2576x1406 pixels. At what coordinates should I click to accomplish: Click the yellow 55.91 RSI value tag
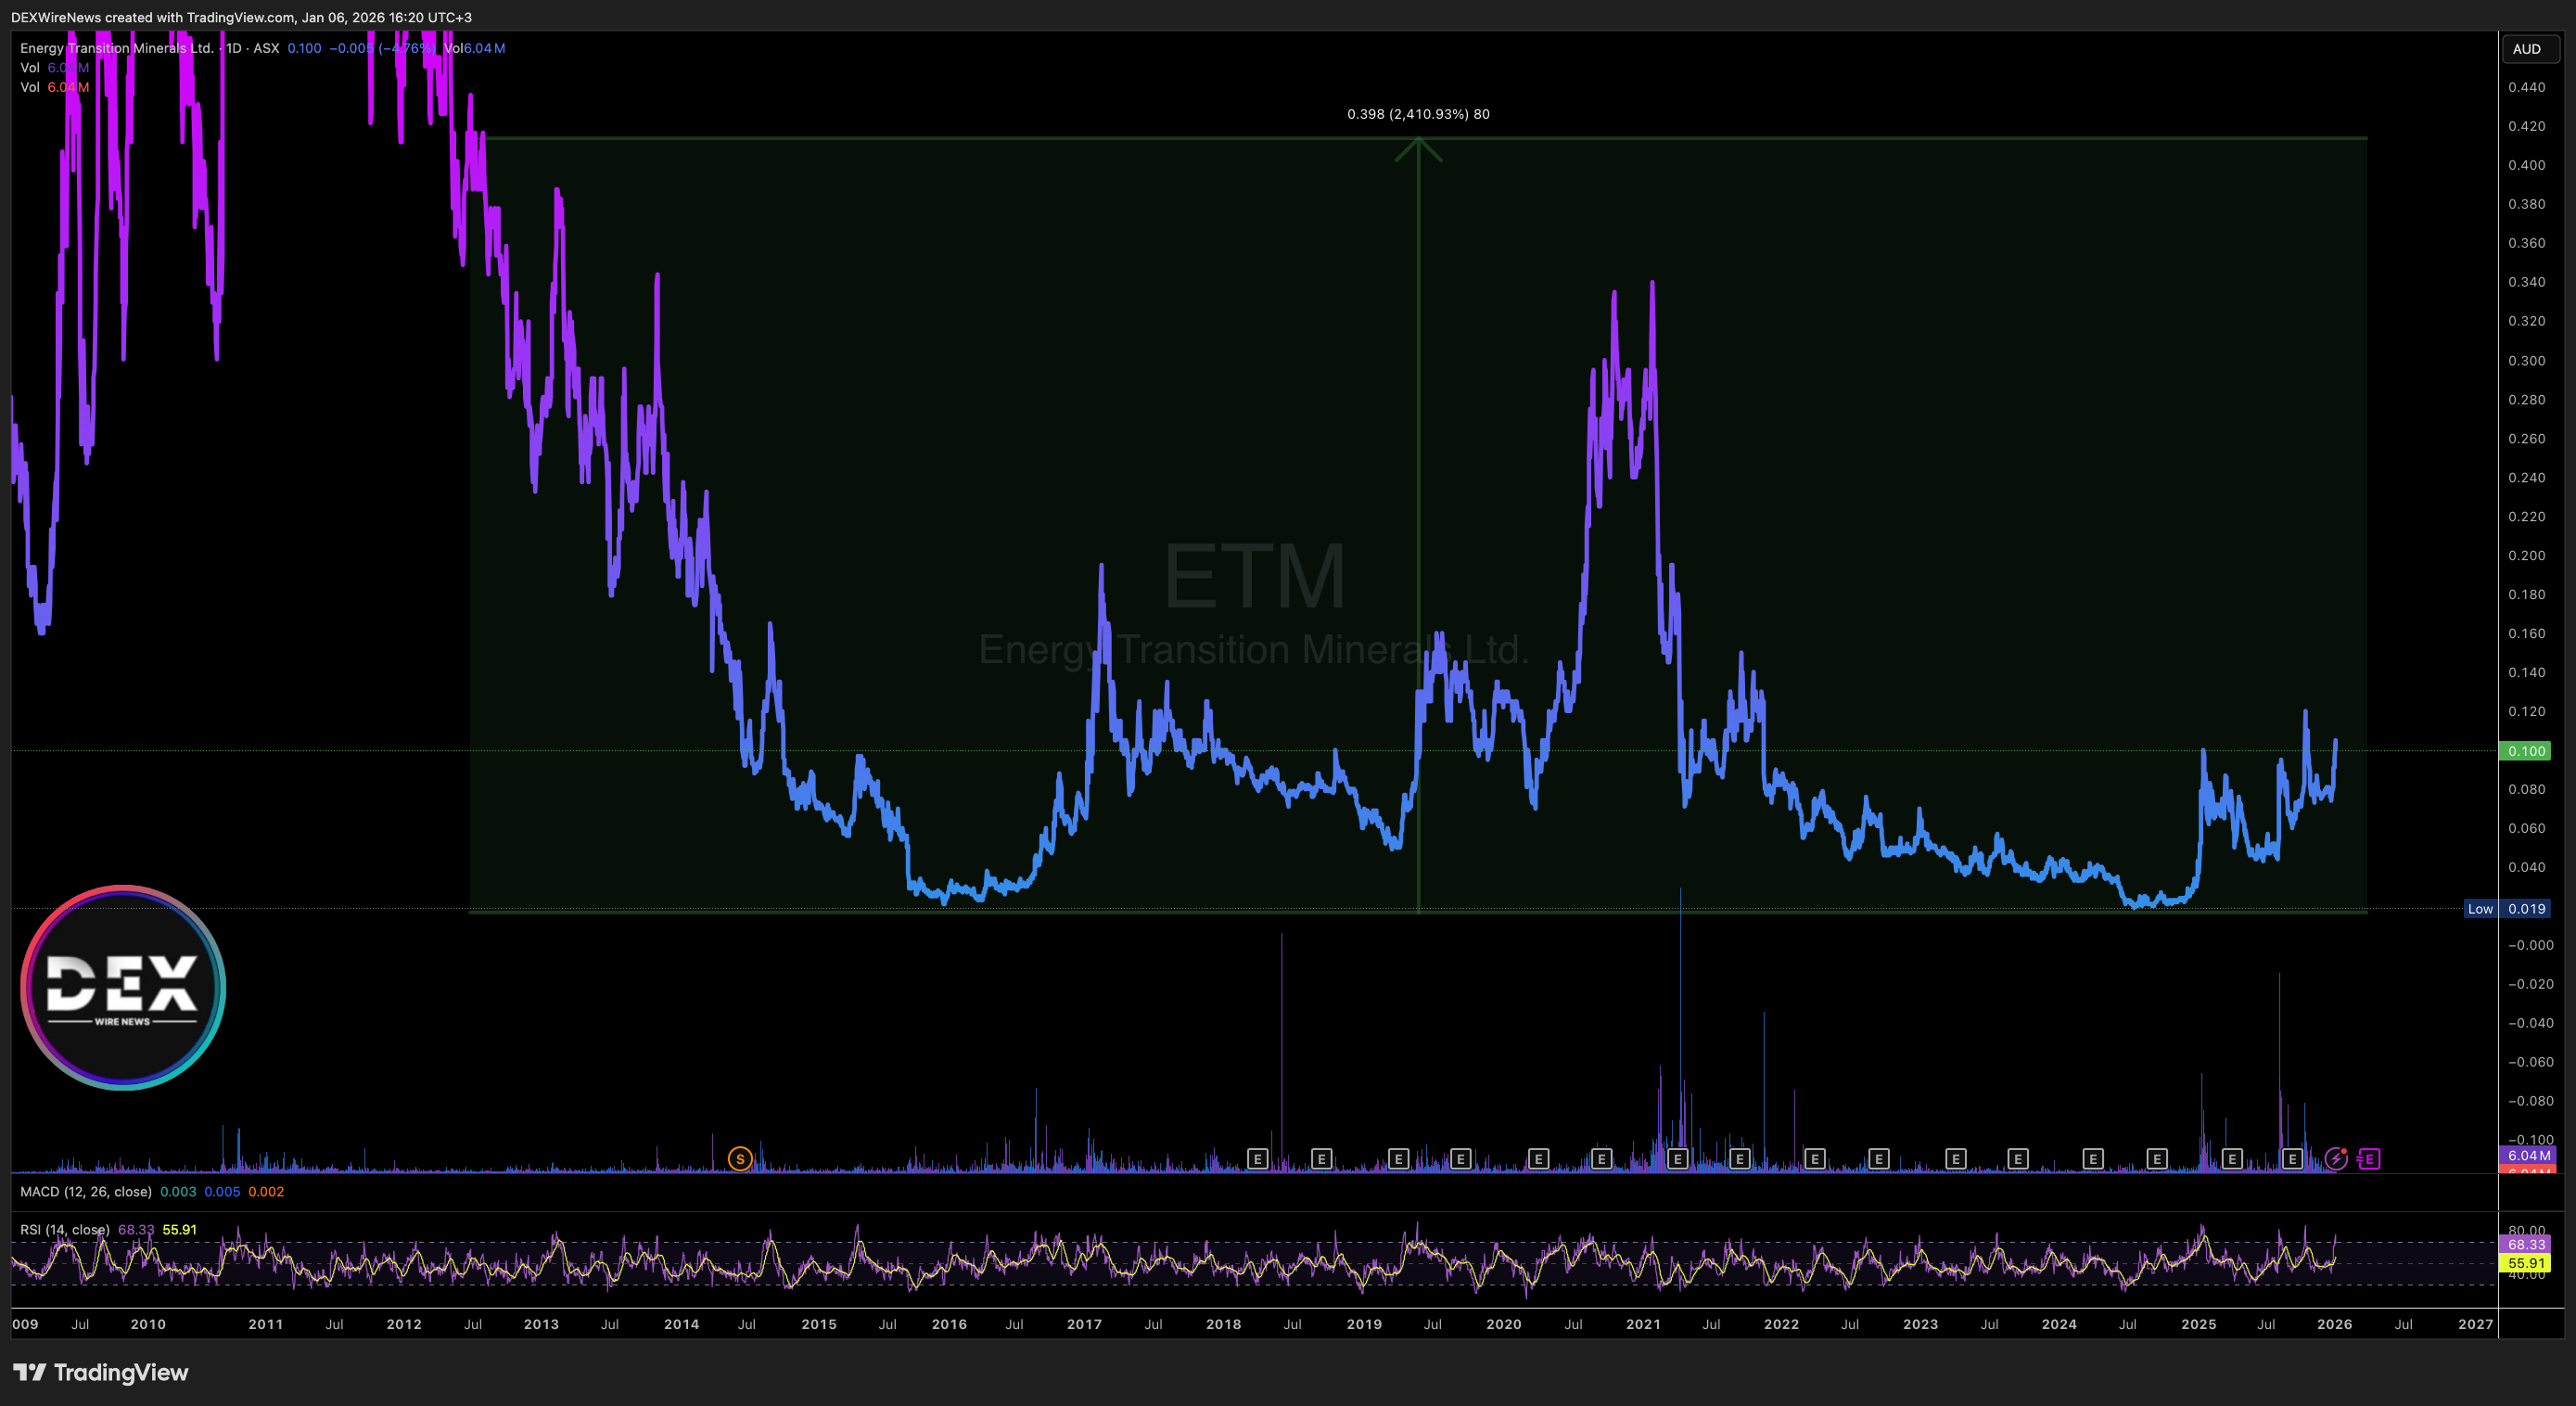pos(2525,1263)
